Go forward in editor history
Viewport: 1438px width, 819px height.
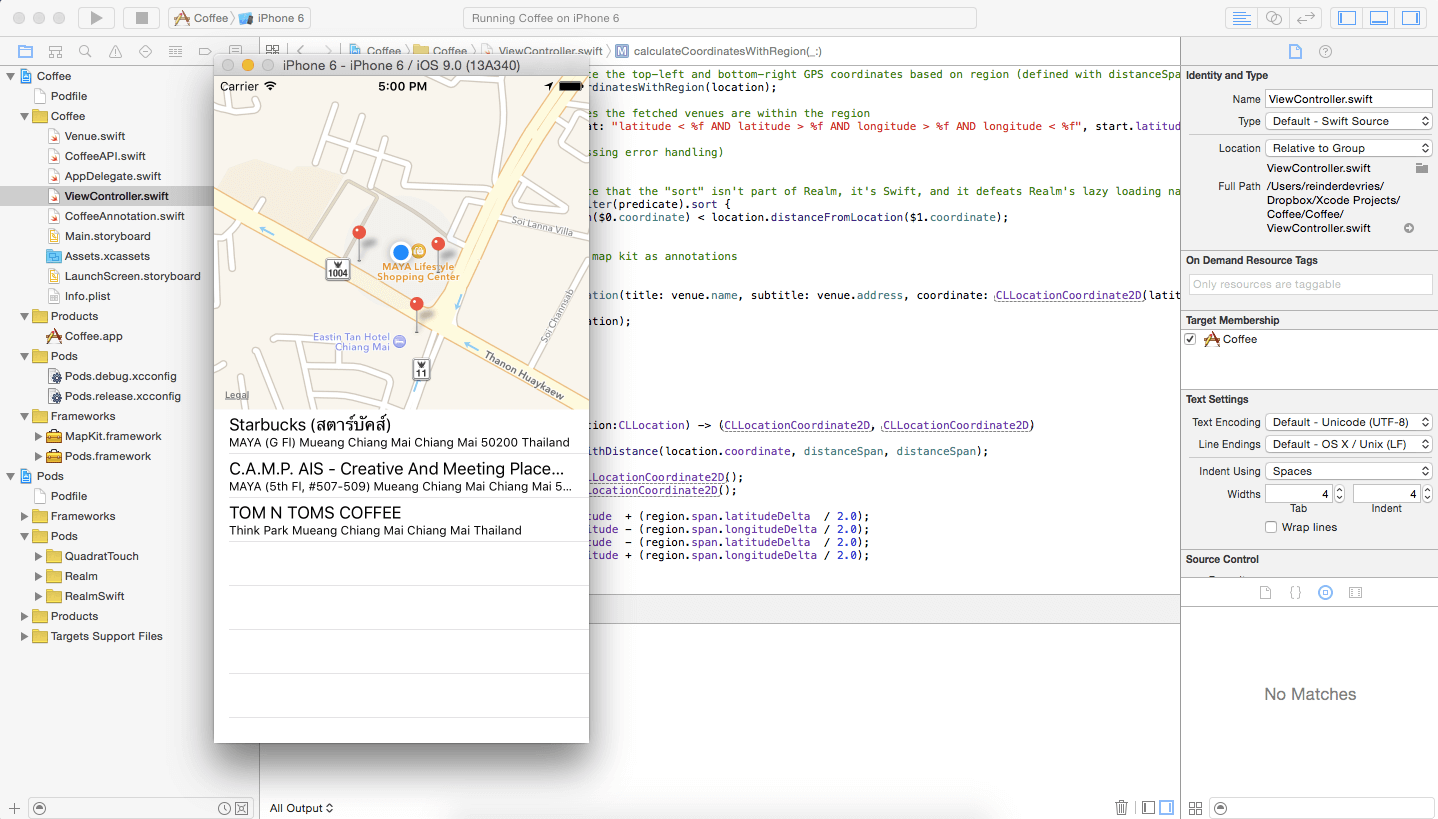pos(326,50)
